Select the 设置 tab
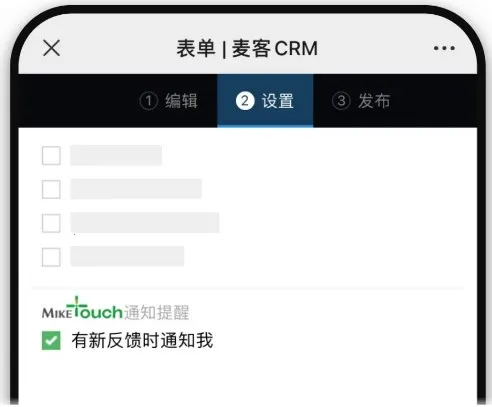Viewport: 492px width, 407px height. tap(265, 101)
